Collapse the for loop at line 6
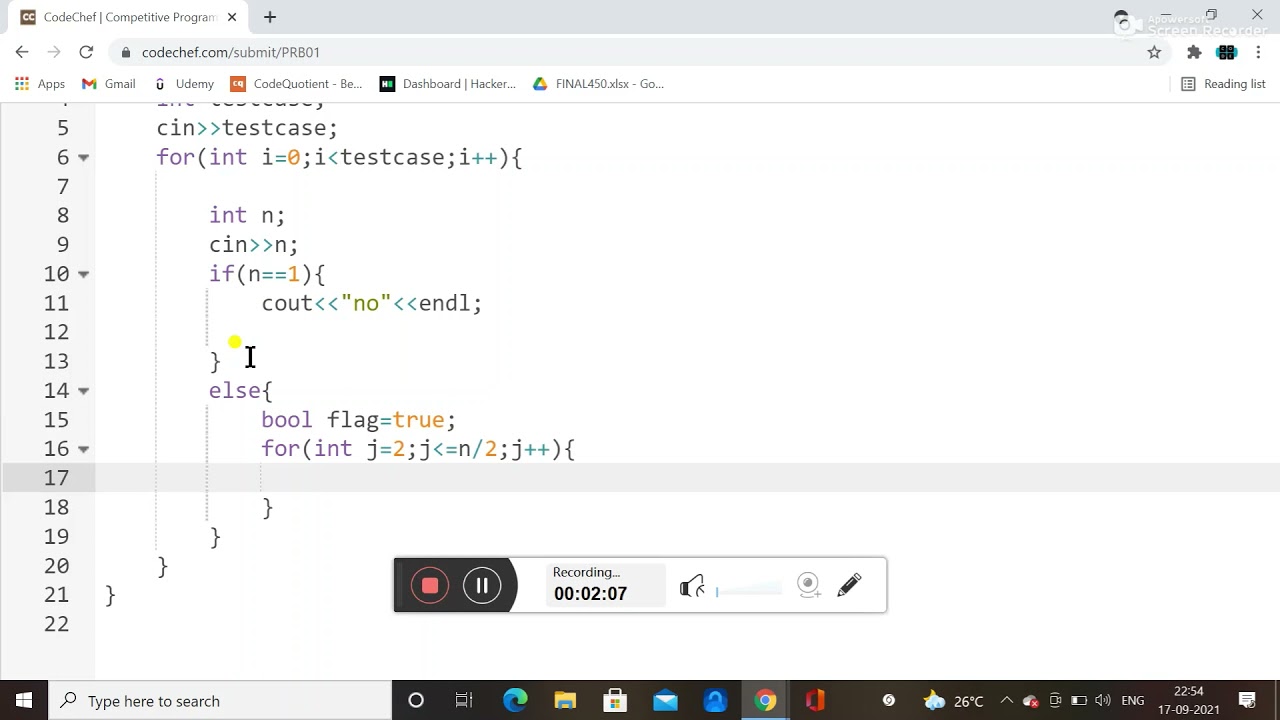 (83, 157)
